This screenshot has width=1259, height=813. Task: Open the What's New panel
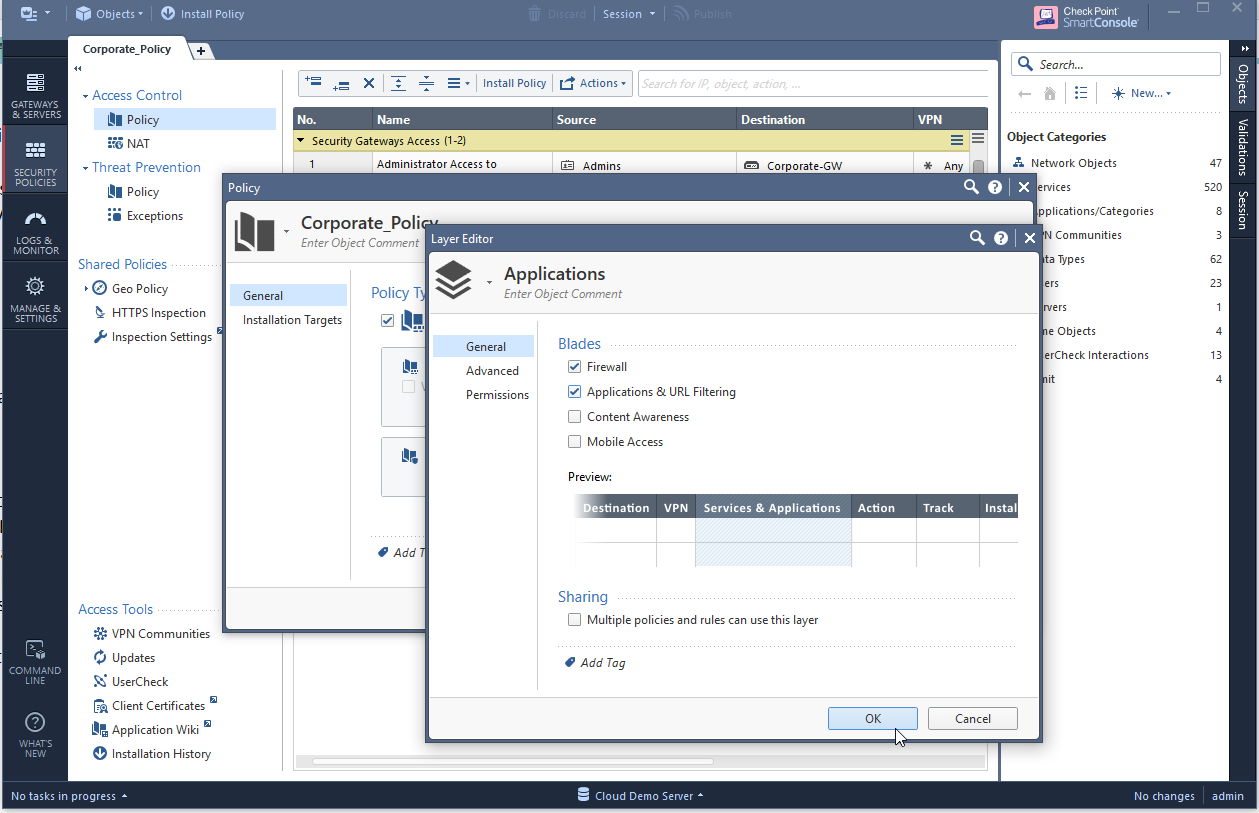click(x=35, y=735)
